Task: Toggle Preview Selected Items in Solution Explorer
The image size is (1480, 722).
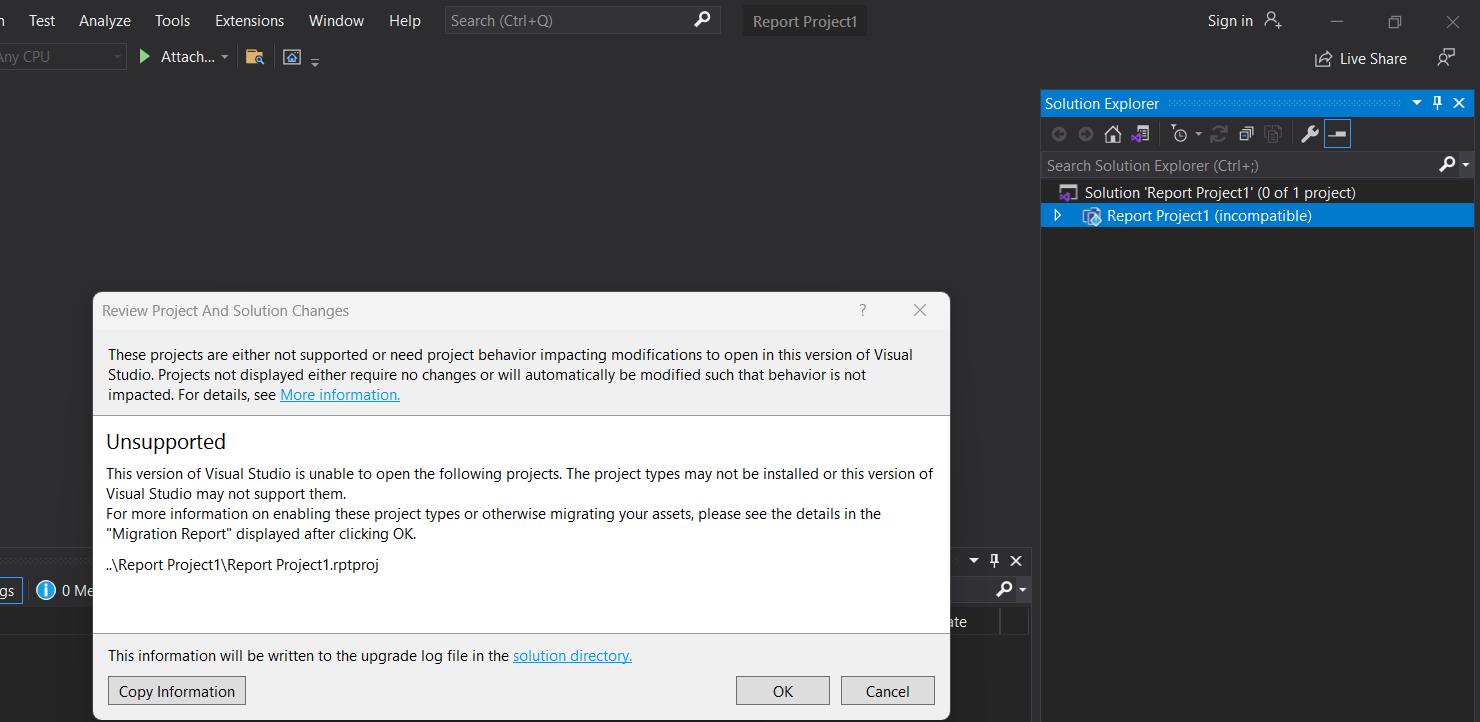Action: click(1337, 134)
